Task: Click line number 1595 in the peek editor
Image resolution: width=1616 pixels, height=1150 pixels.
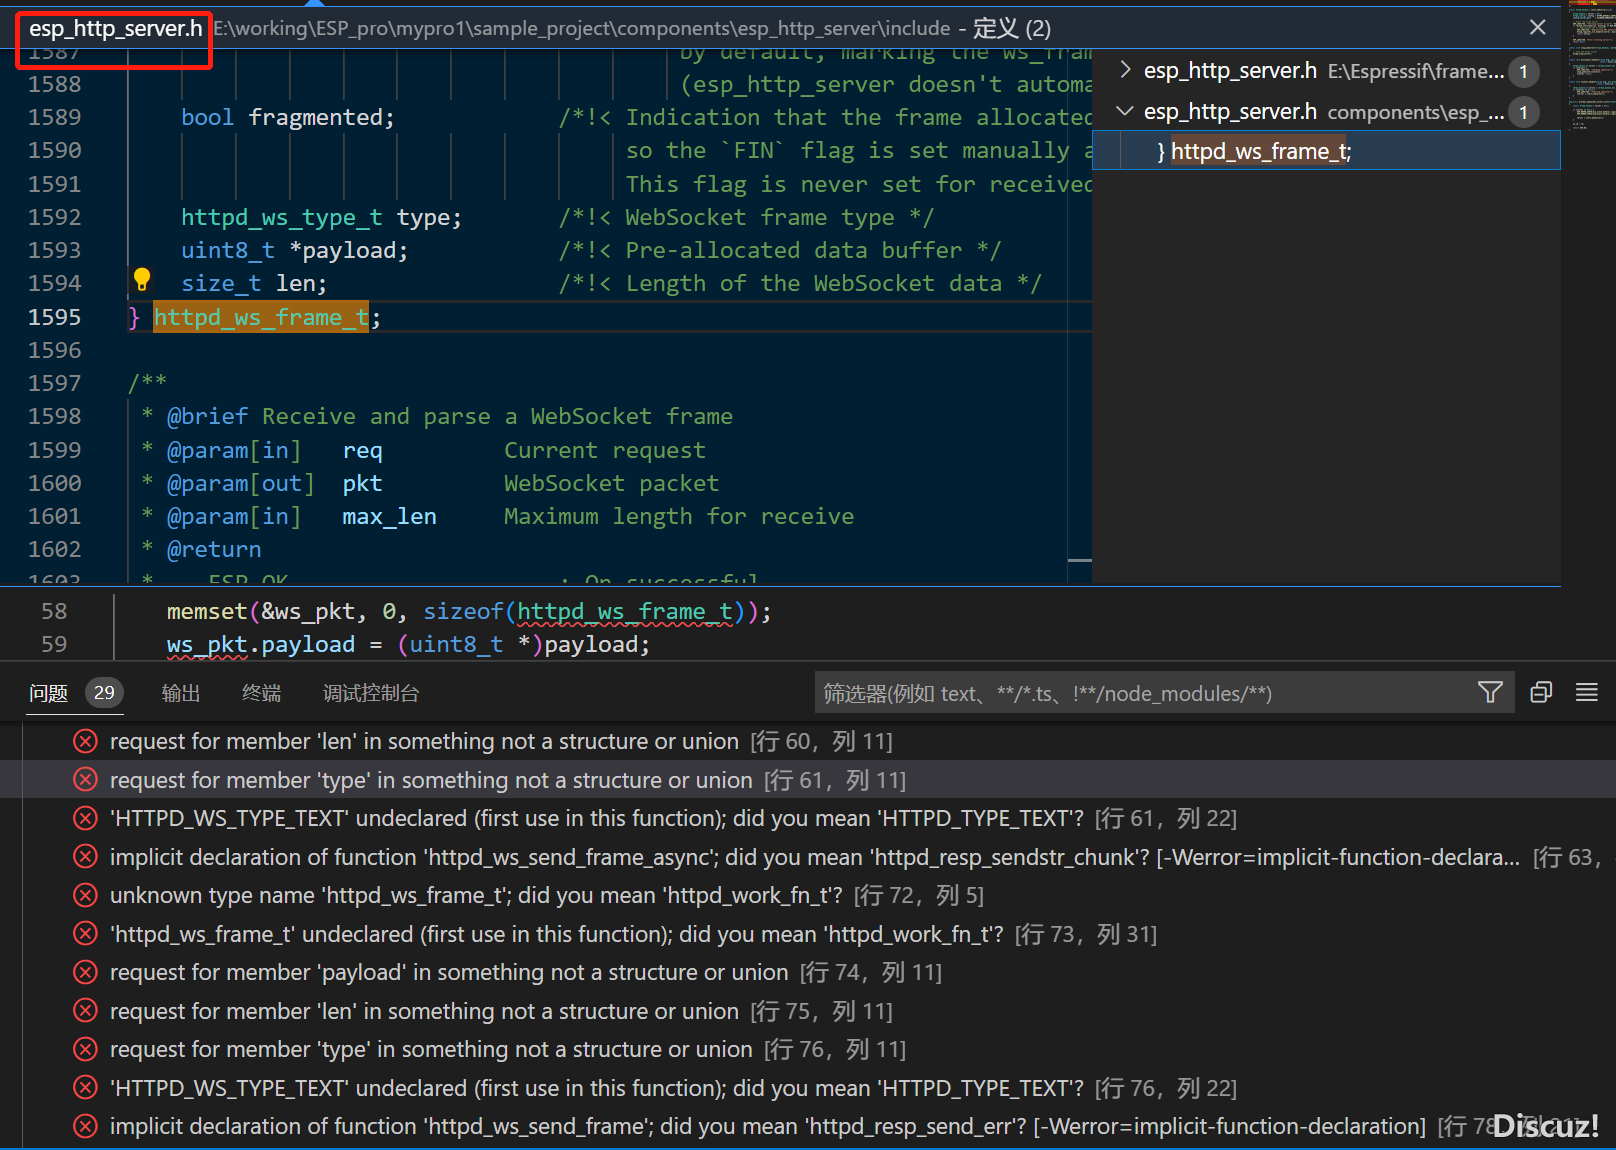Action: click(x=54, y=317)
